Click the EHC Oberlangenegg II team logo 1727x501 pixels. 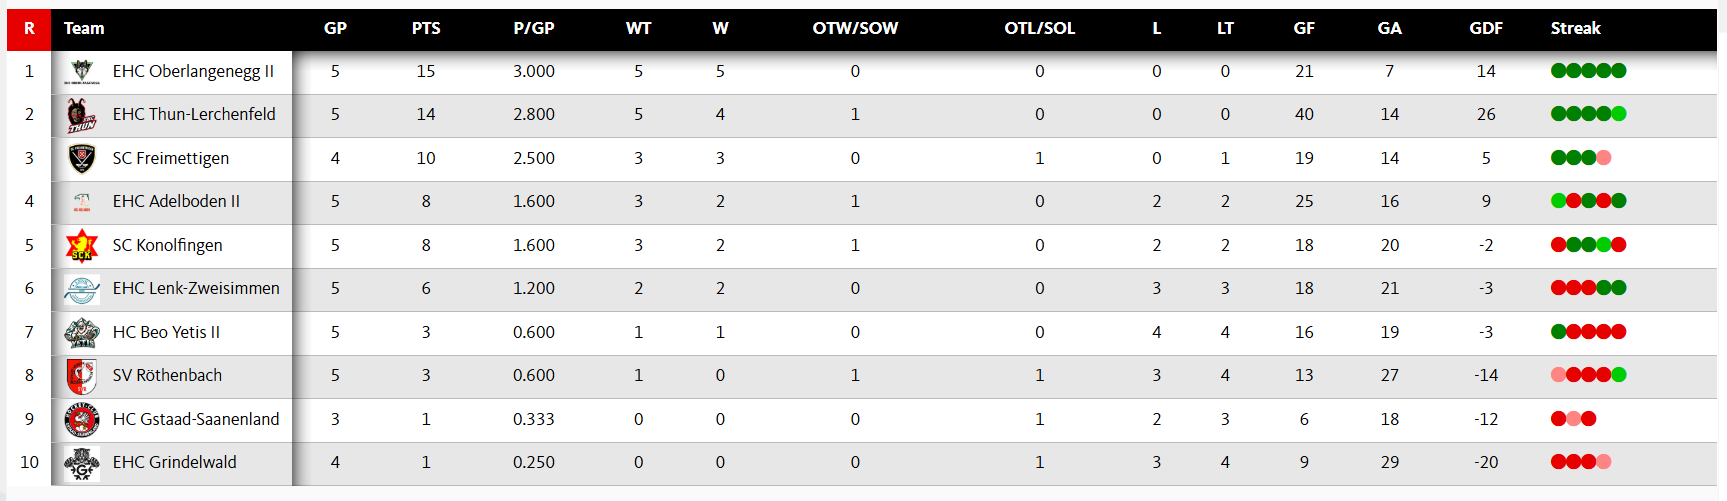82,72
